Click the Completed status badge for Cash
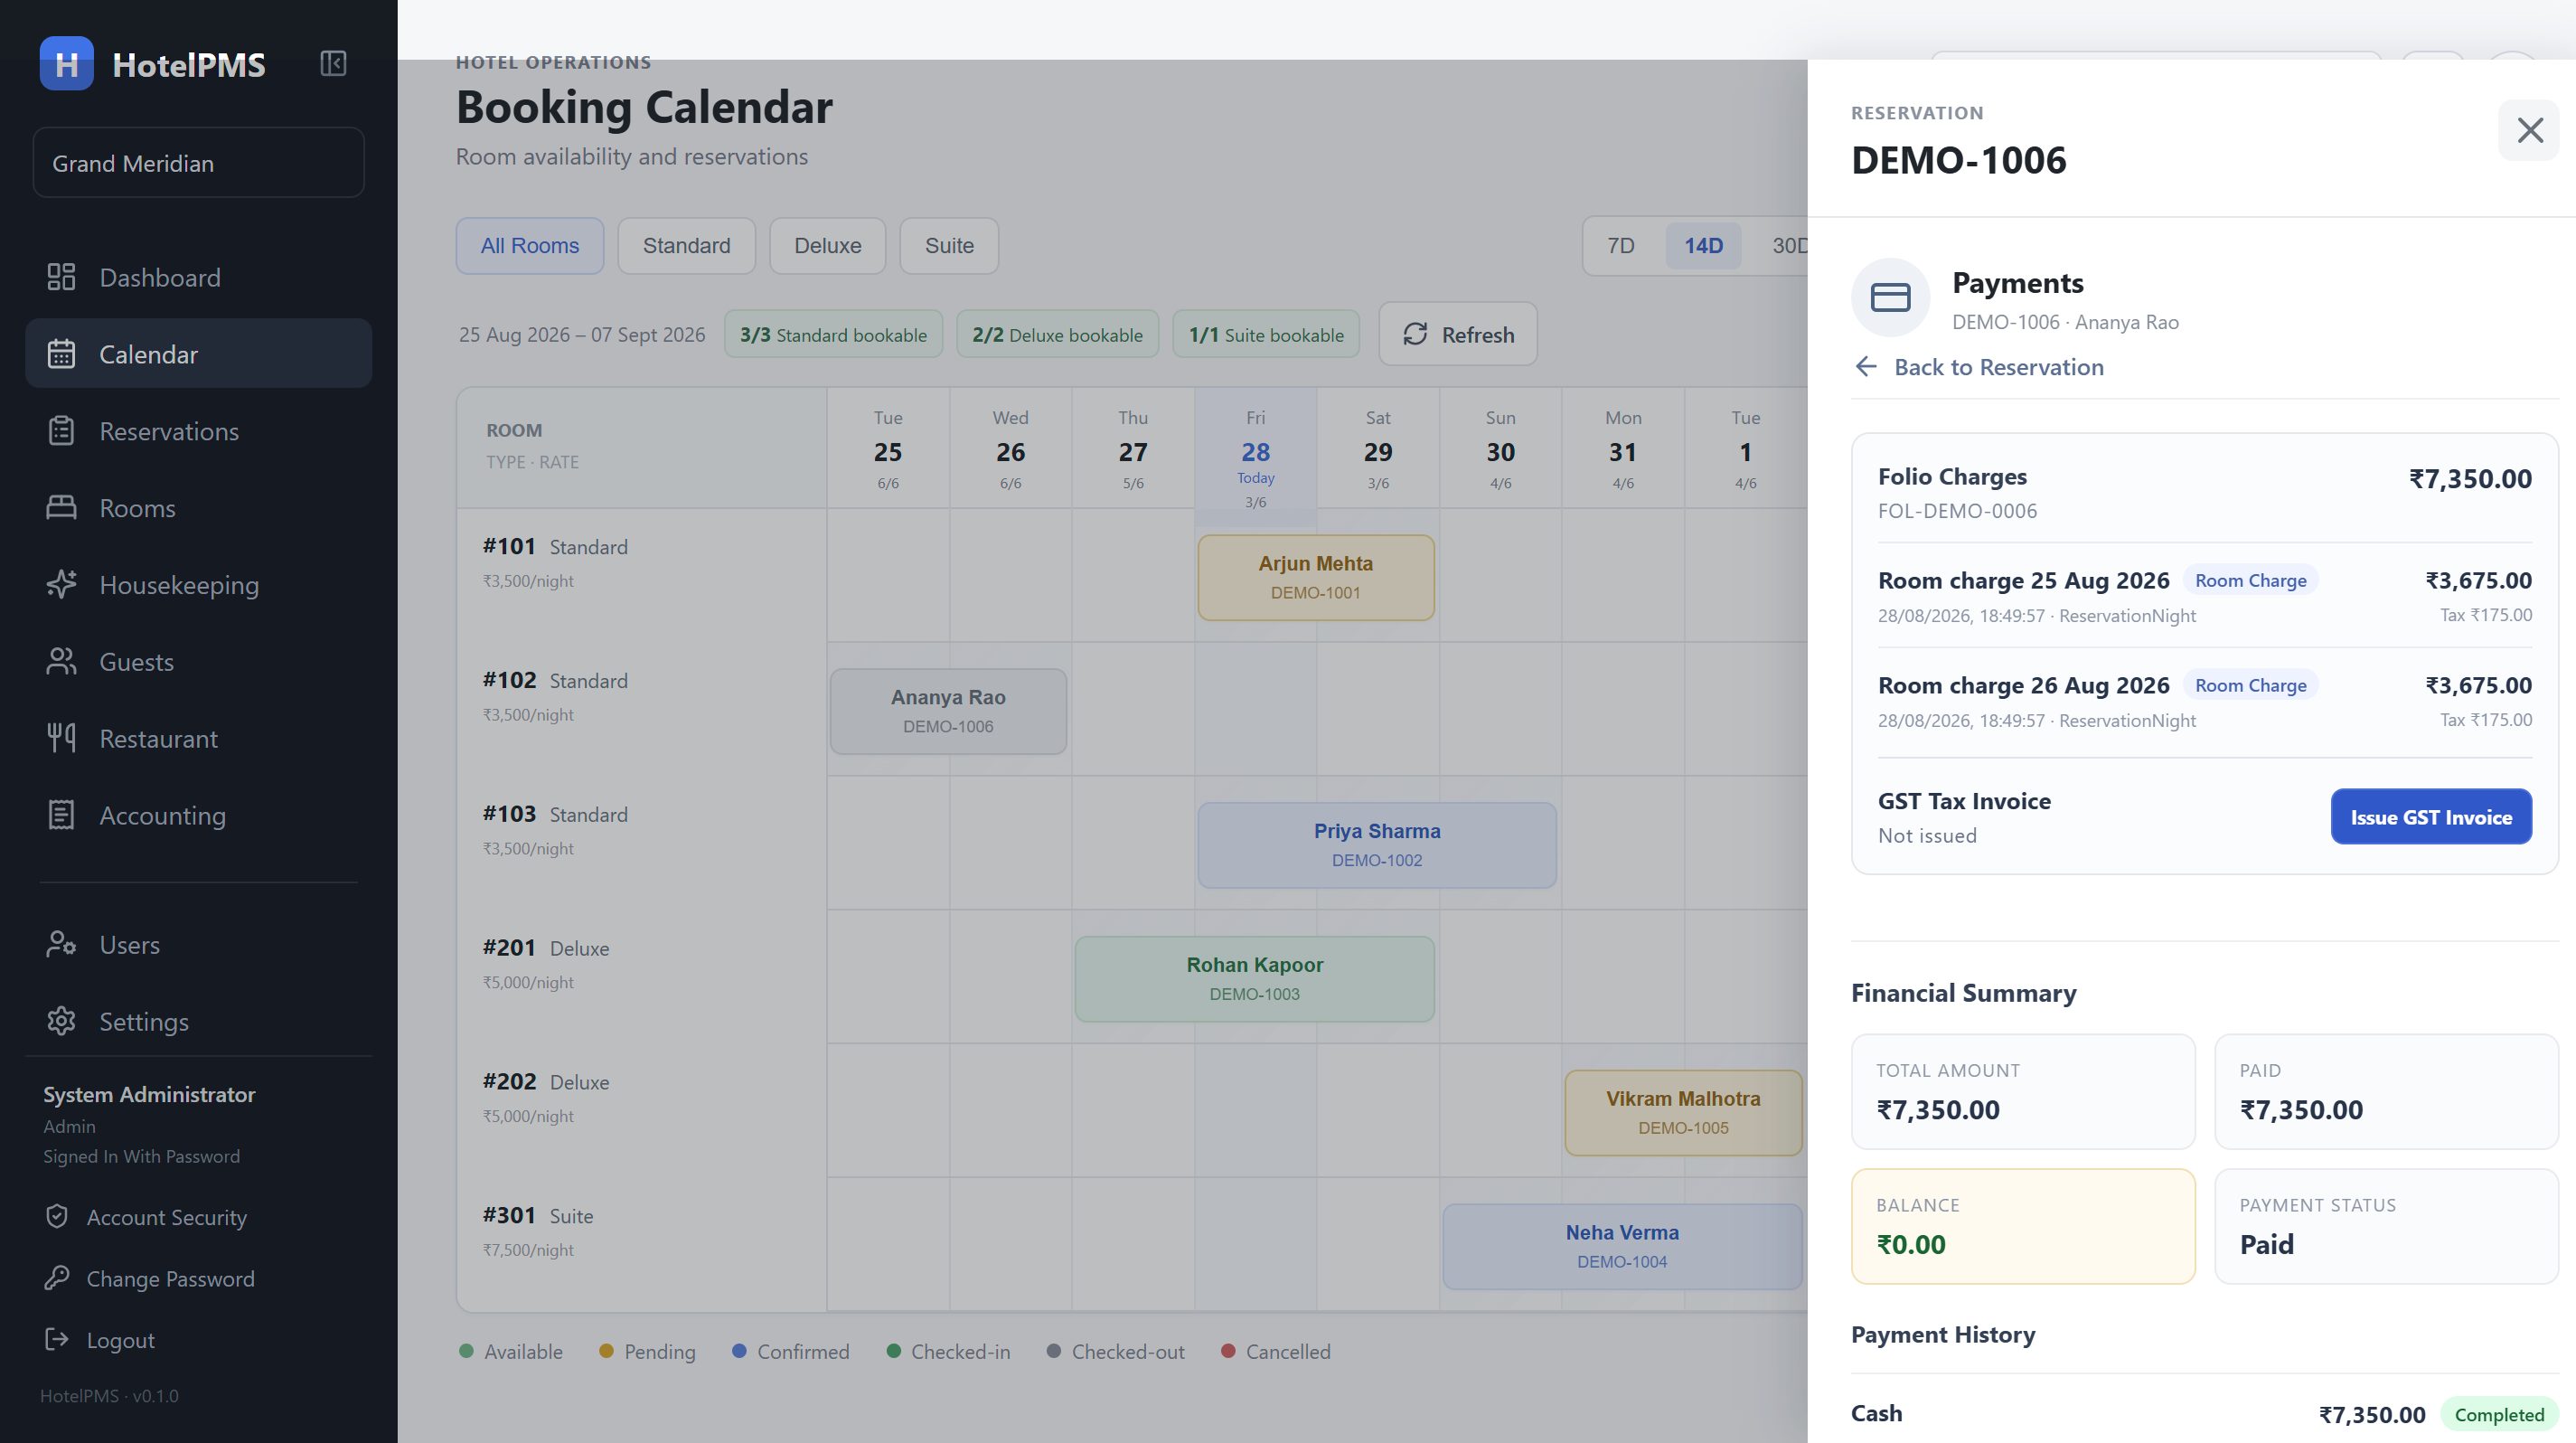 (x=2498, y=1414)
